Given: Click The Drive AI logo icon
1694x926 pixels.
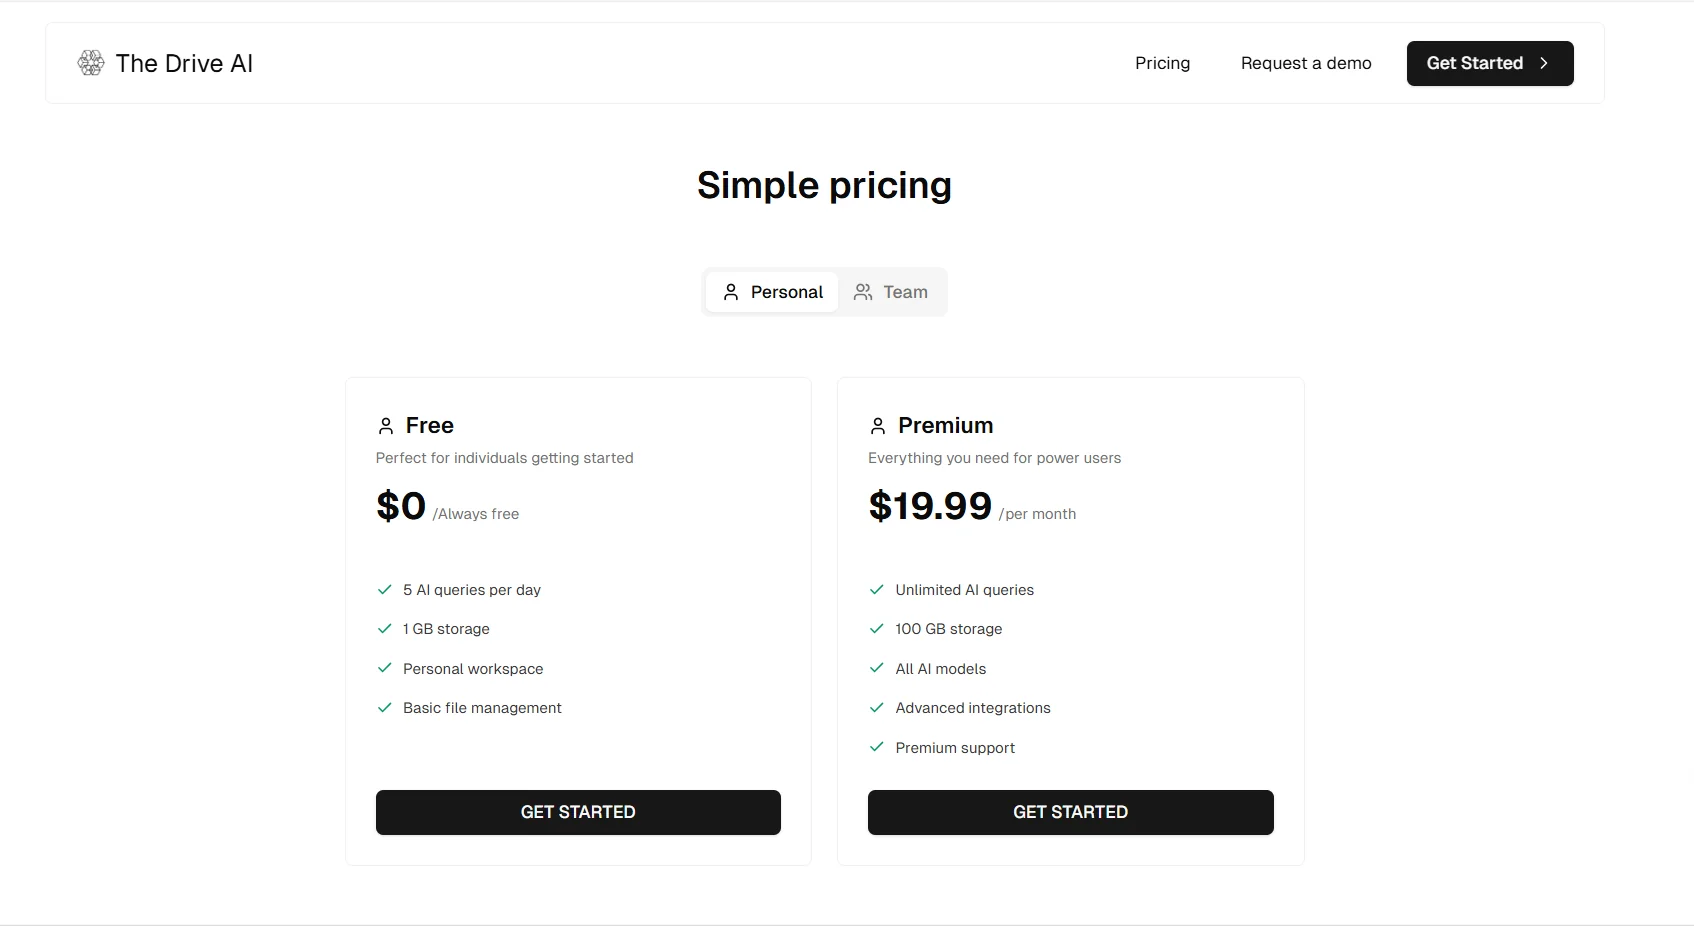Looking at the screenshot, I should [x=91, y=63].
